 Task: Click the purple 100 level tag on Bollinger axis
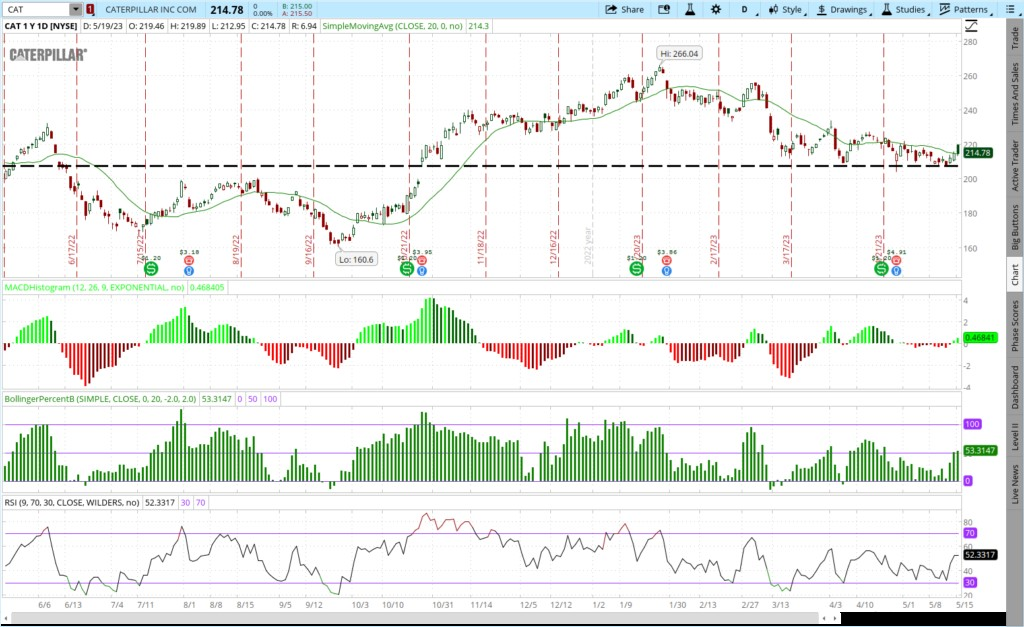(x=972, y=424)
